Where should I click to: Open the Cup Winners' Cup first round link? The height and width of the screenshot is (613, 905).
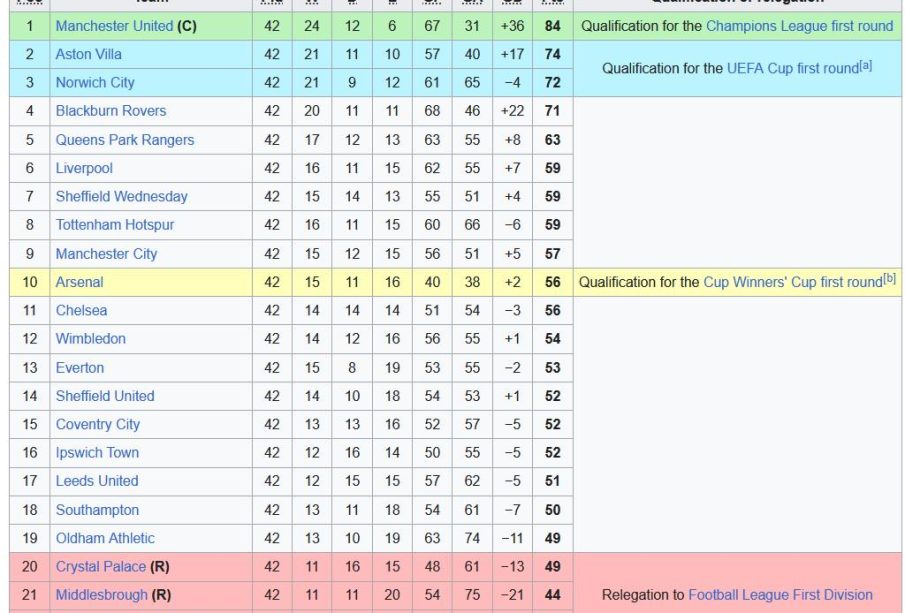[x=793, y=282]
